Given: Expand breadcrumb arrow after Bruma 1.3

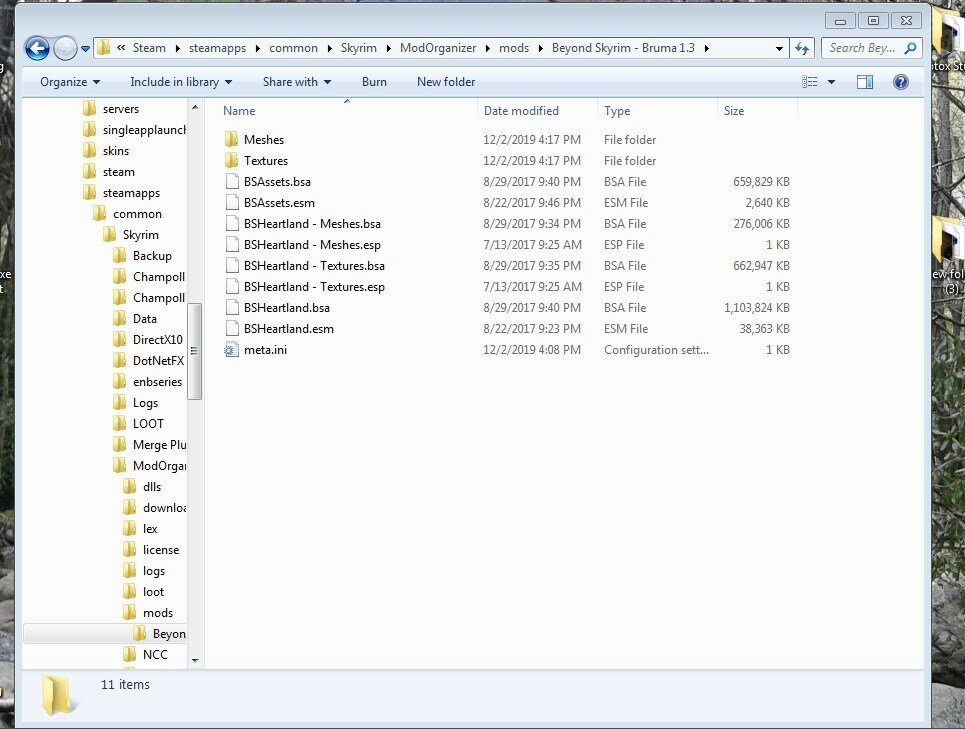Looking at the screenshot, I should tap(707, 48).
